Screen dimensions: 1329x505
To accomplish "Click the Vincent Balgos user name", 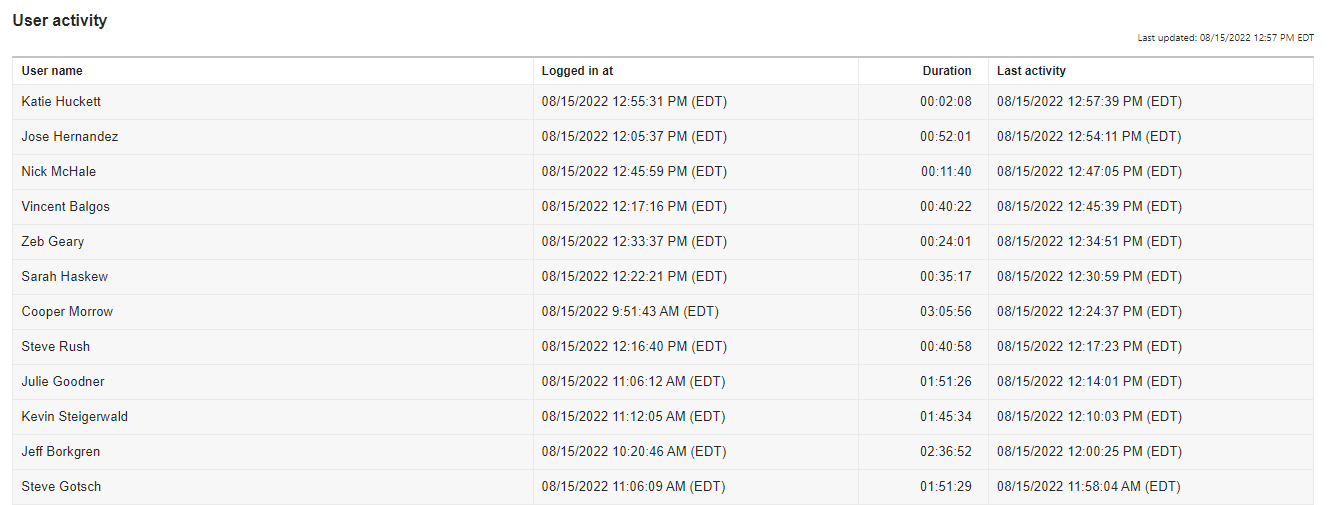I will point(66,207).
